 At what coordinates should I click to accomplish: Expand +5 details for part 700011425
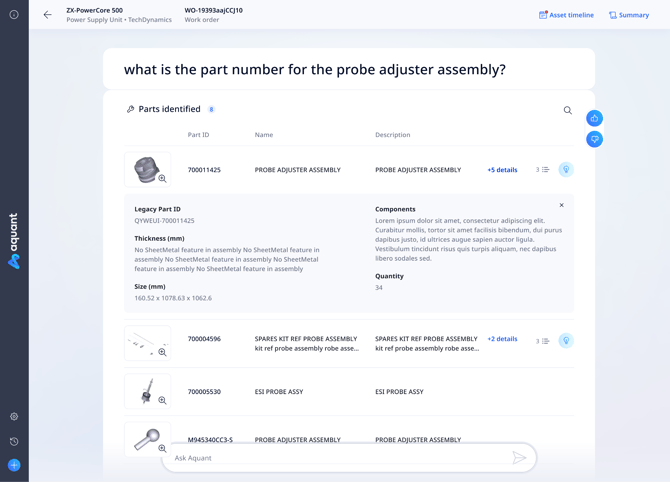coord(502,170)
